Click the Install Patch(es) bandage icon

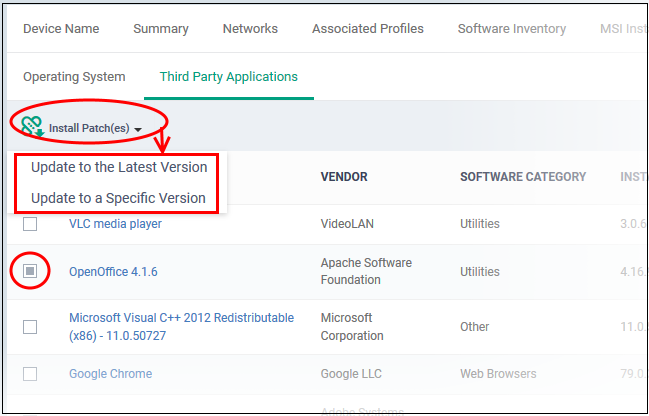pyautogui.click(x=33, y=126)
